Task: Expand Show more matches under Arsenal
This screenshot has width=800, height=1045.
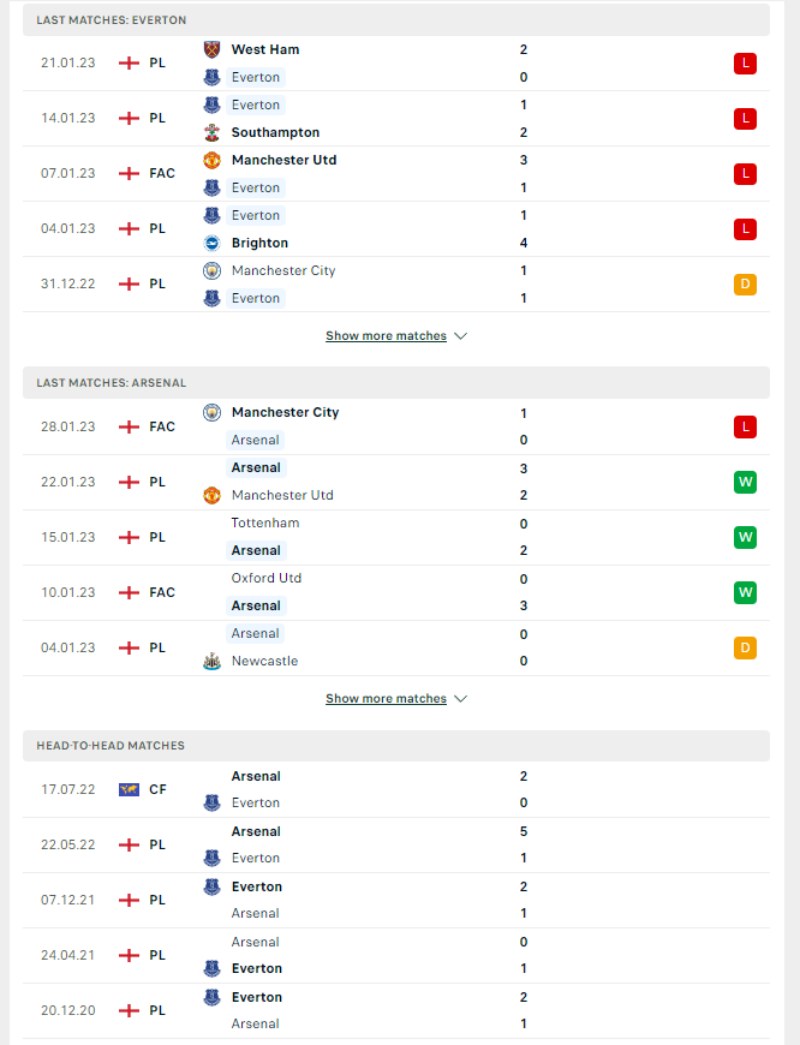Action: pyautogui.click(x=386, y=698)
